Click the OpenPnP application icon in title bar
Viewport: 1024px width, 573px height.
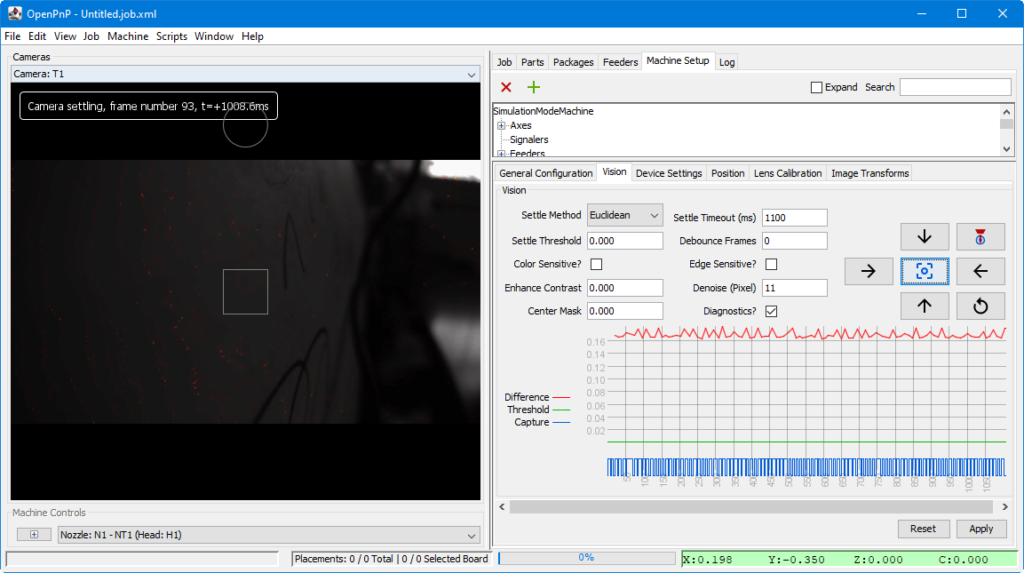coord(14,13)
